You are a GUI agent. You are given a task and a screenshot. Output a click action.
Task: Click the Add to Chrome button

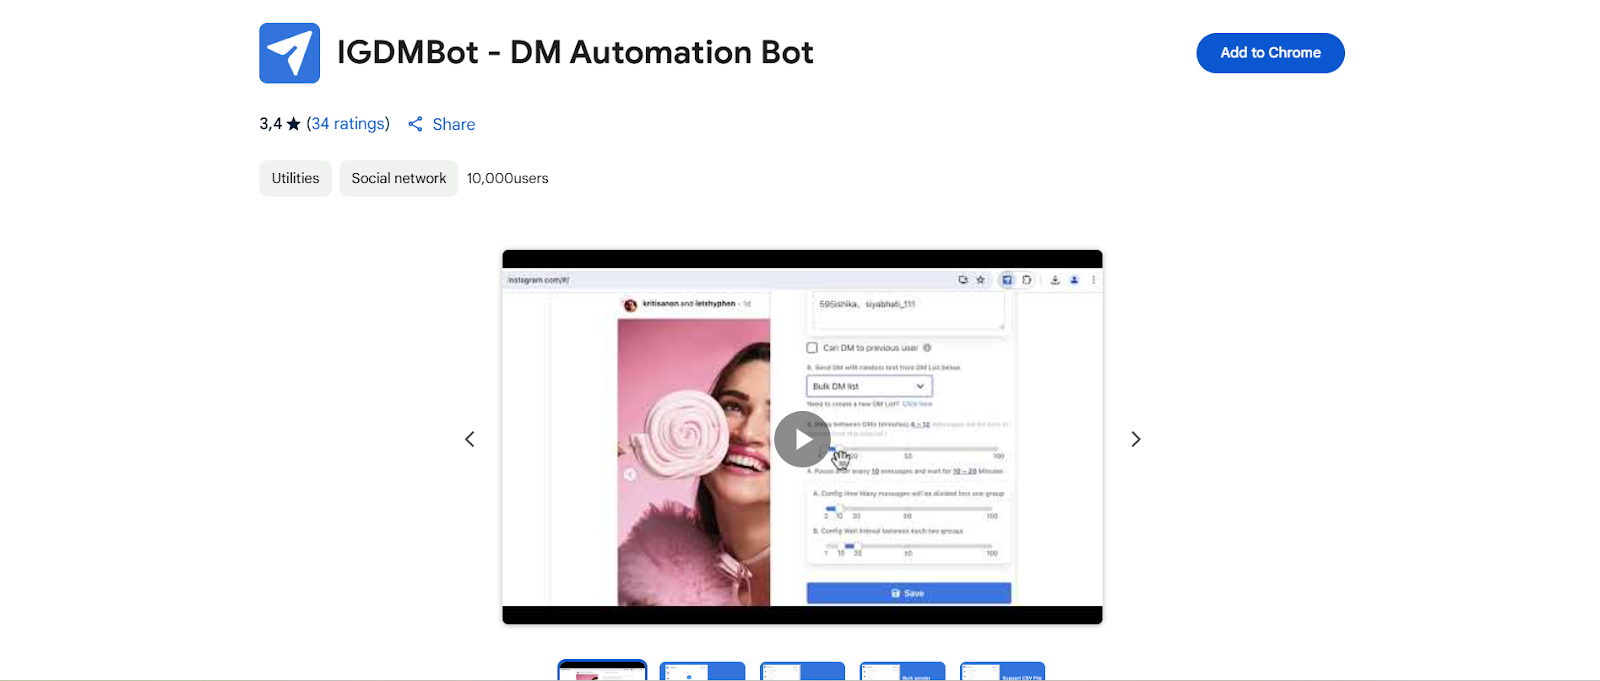[x=1270, y=53]
